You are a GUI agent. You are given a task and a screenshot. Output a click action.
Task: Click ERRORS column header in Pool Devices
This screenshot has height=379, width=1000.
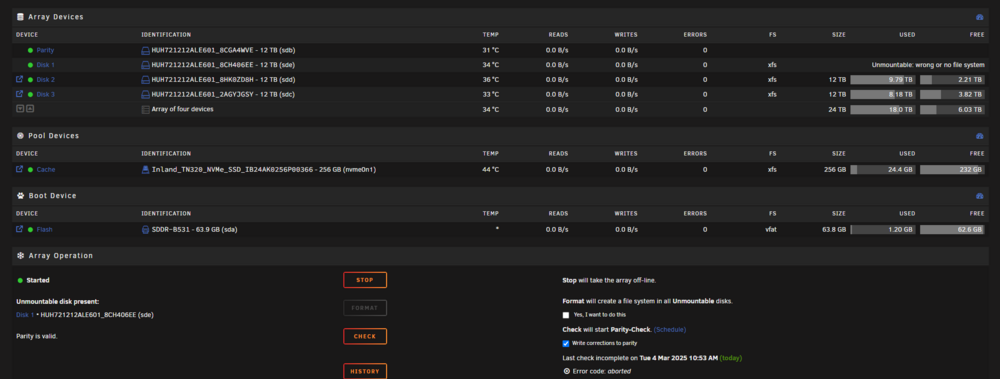(695, 154)
